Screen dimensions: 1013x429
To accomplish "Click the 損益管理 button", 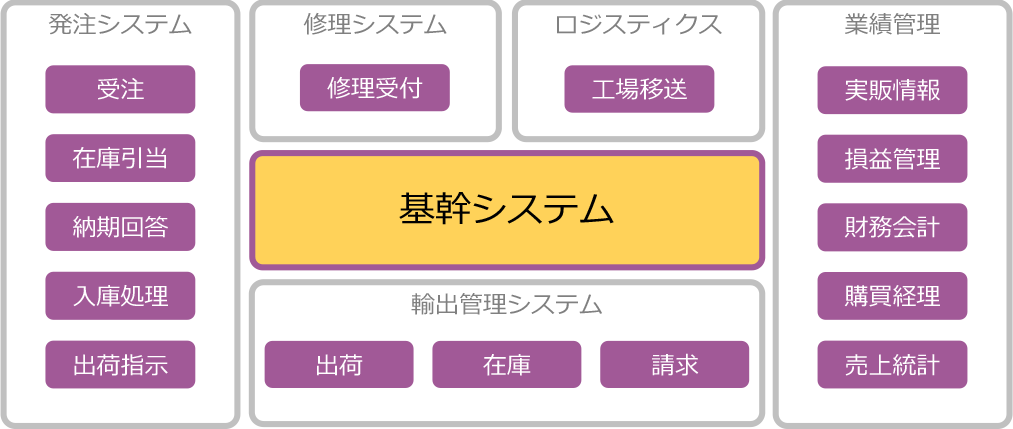I will 892,159.
